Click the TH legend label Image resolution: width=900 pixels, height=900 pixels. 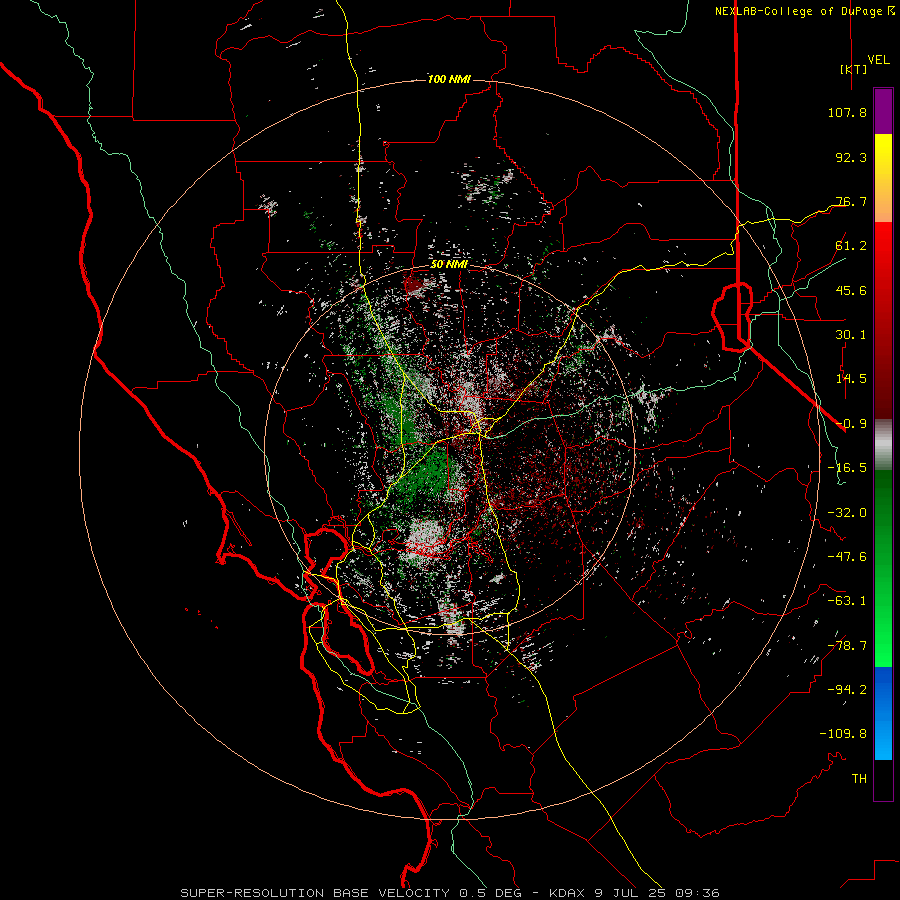click(x=859, y=779)
